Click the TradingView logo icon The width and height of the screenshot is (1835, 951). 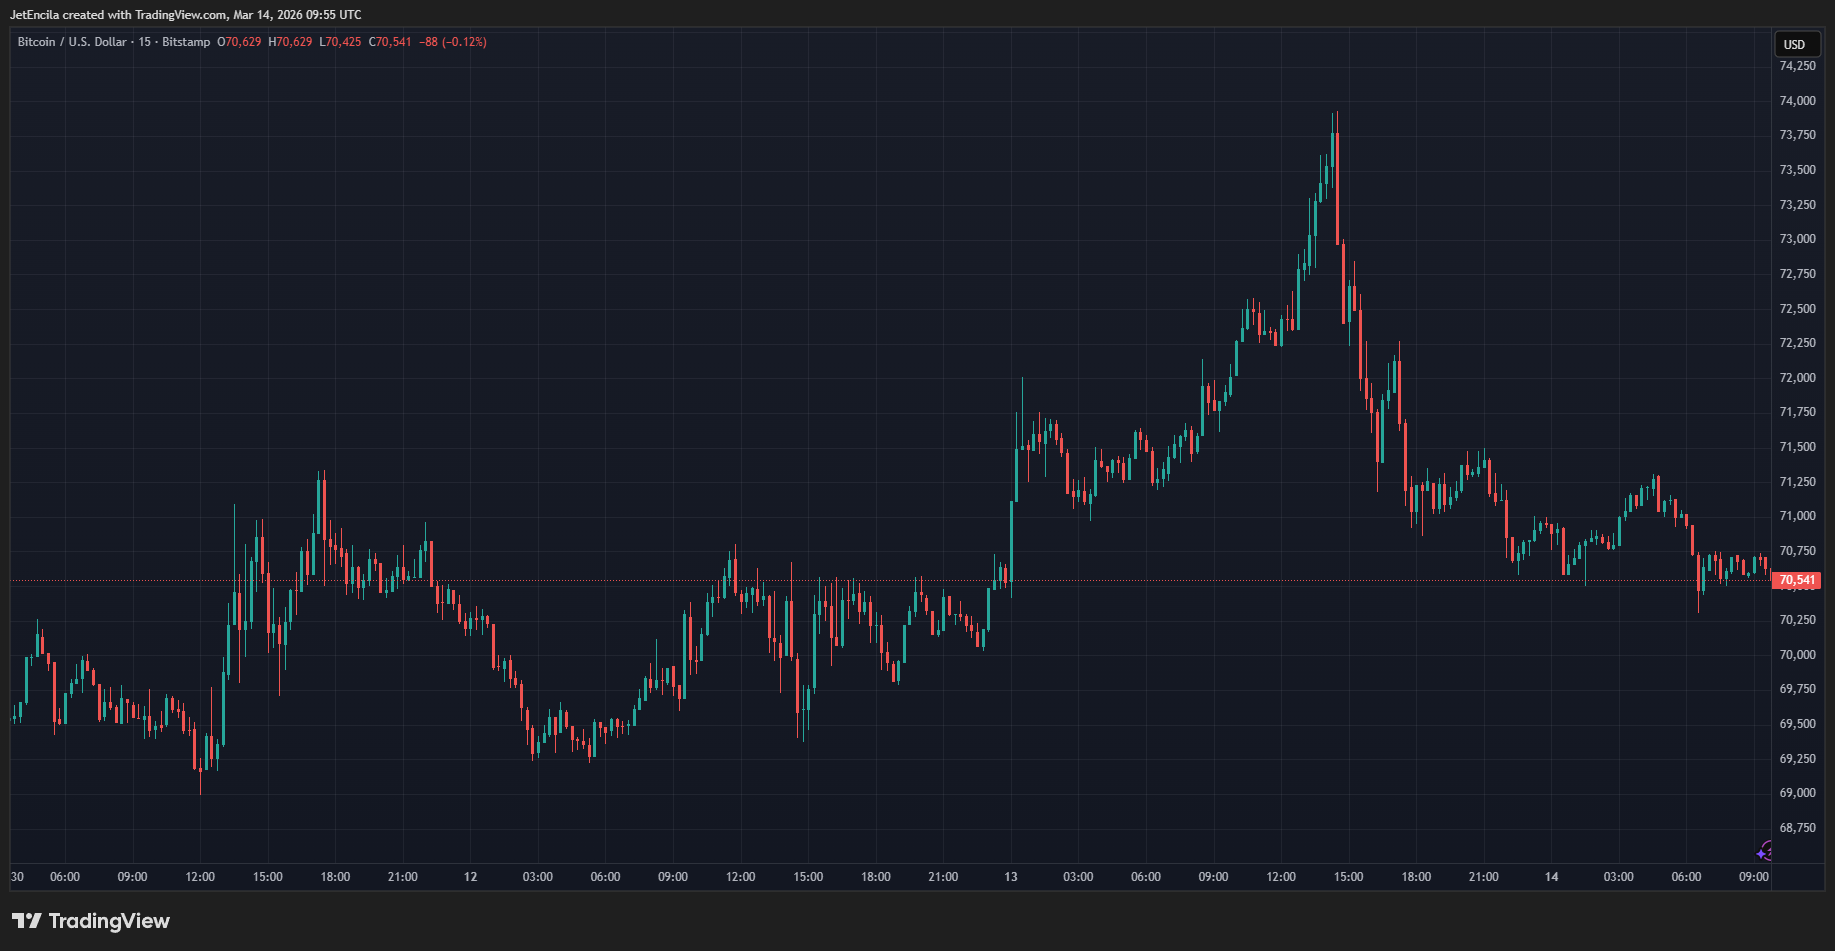pos(27,921)
